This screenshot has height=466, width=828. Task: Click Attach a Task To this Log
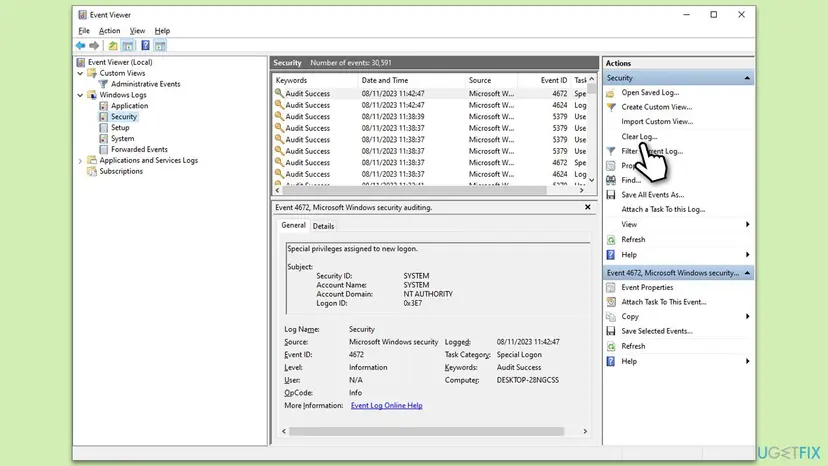663,209
